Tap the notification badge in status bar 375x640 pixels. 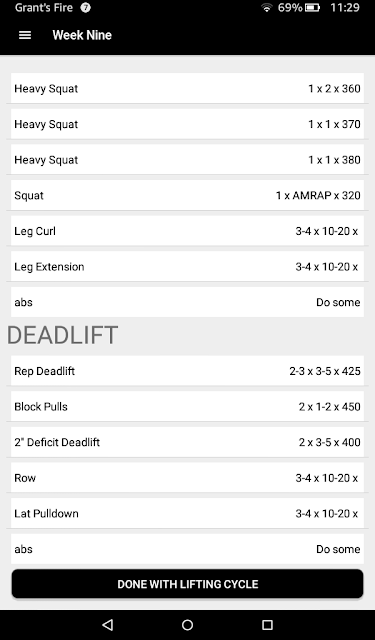click(85, 8)
